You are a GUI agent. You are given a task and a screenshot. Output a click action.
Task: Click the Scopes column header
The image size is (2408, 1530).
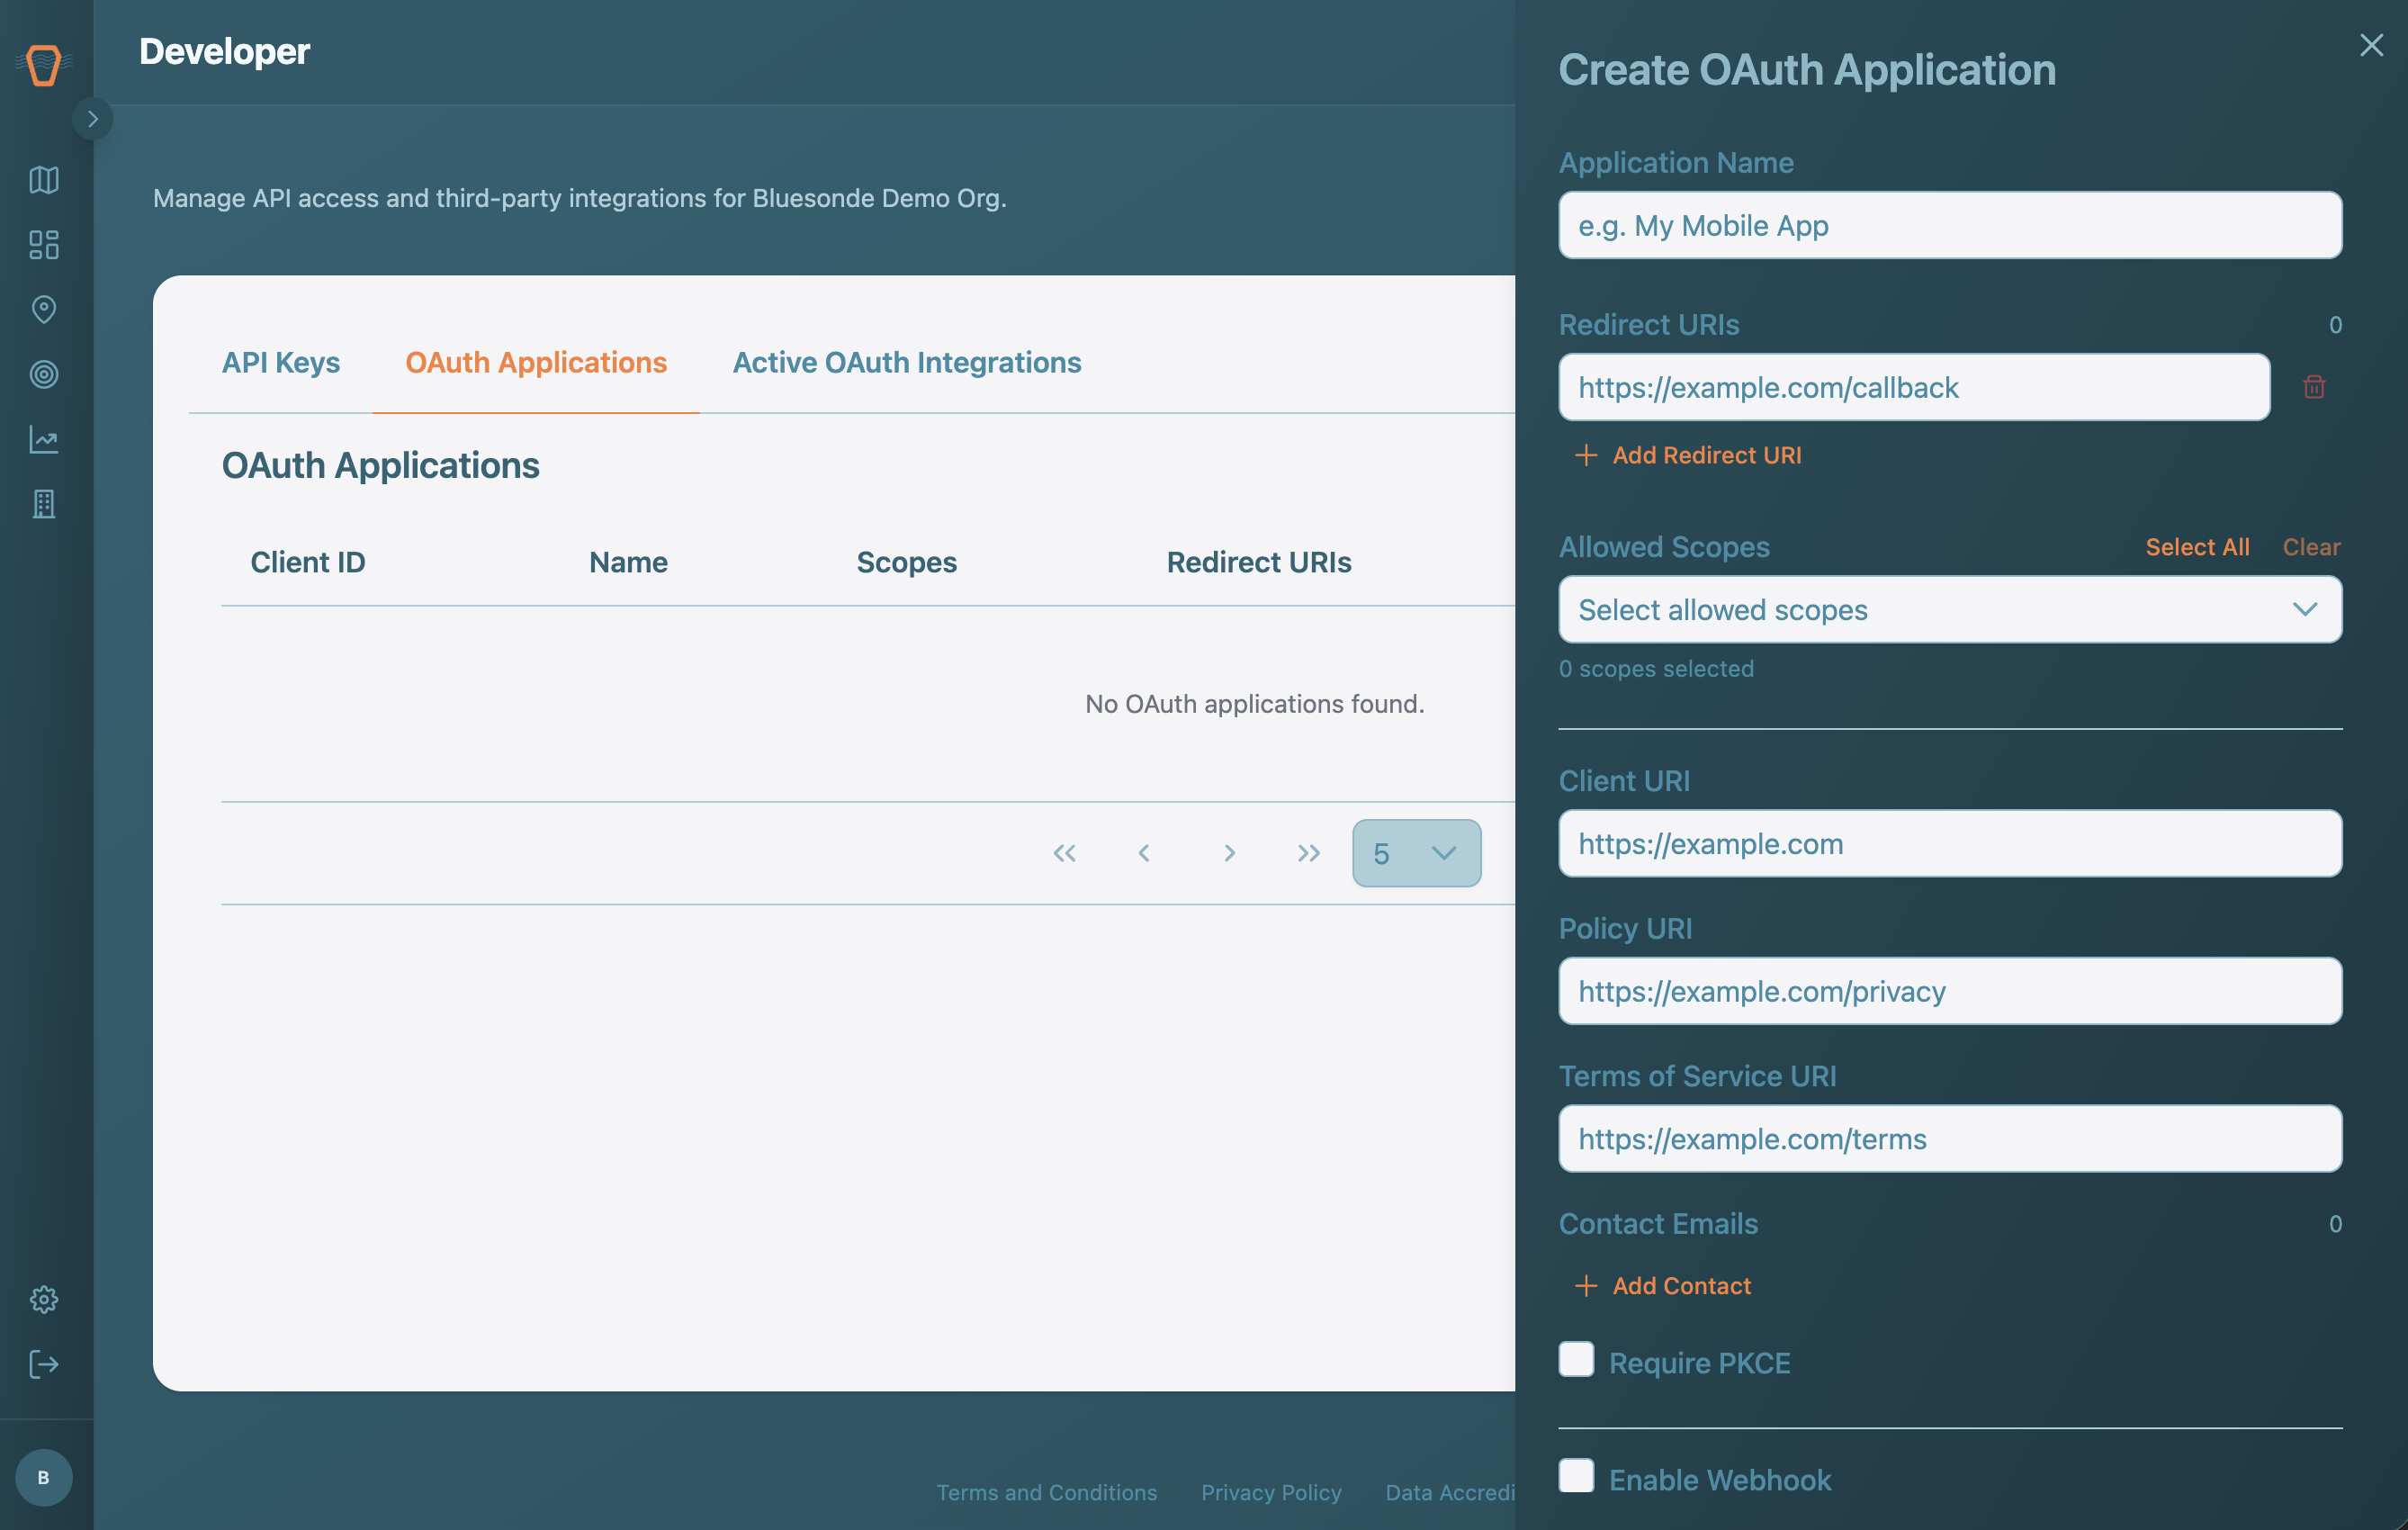(x=906, y=562)
